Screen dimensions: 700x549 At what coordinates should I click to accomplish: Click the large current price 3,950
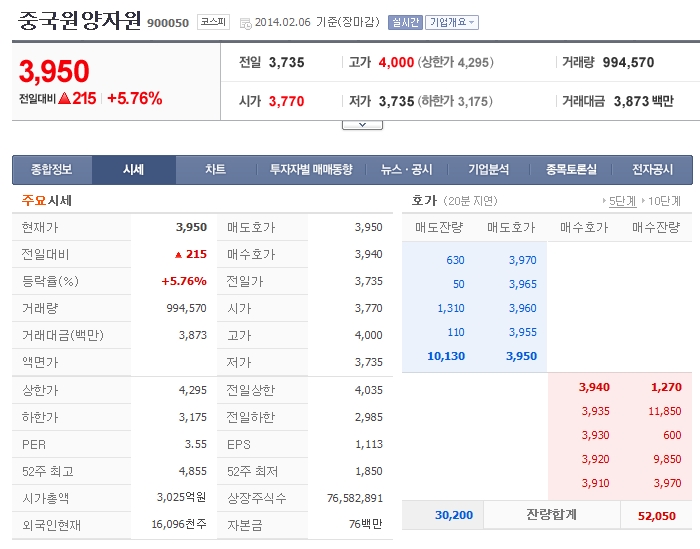point(54,71)
